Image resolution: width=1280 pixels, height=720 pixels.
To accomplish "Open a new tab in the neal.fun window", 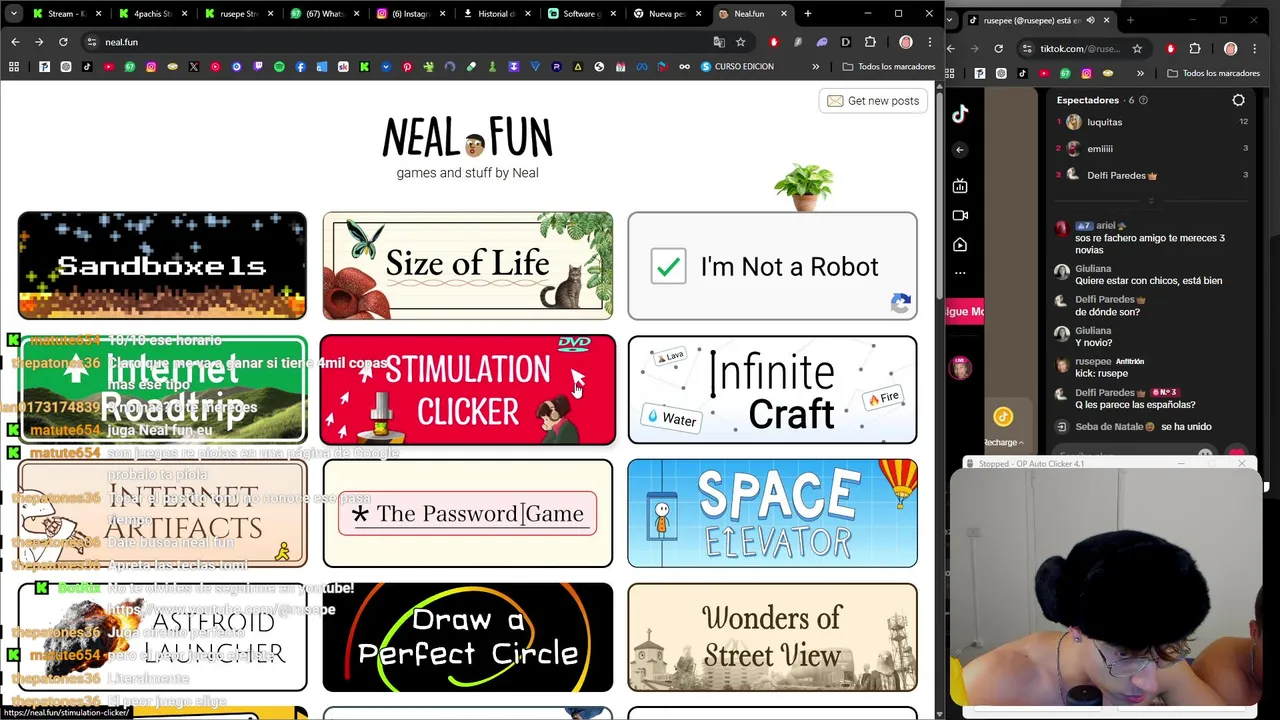I will coord(808,14).
